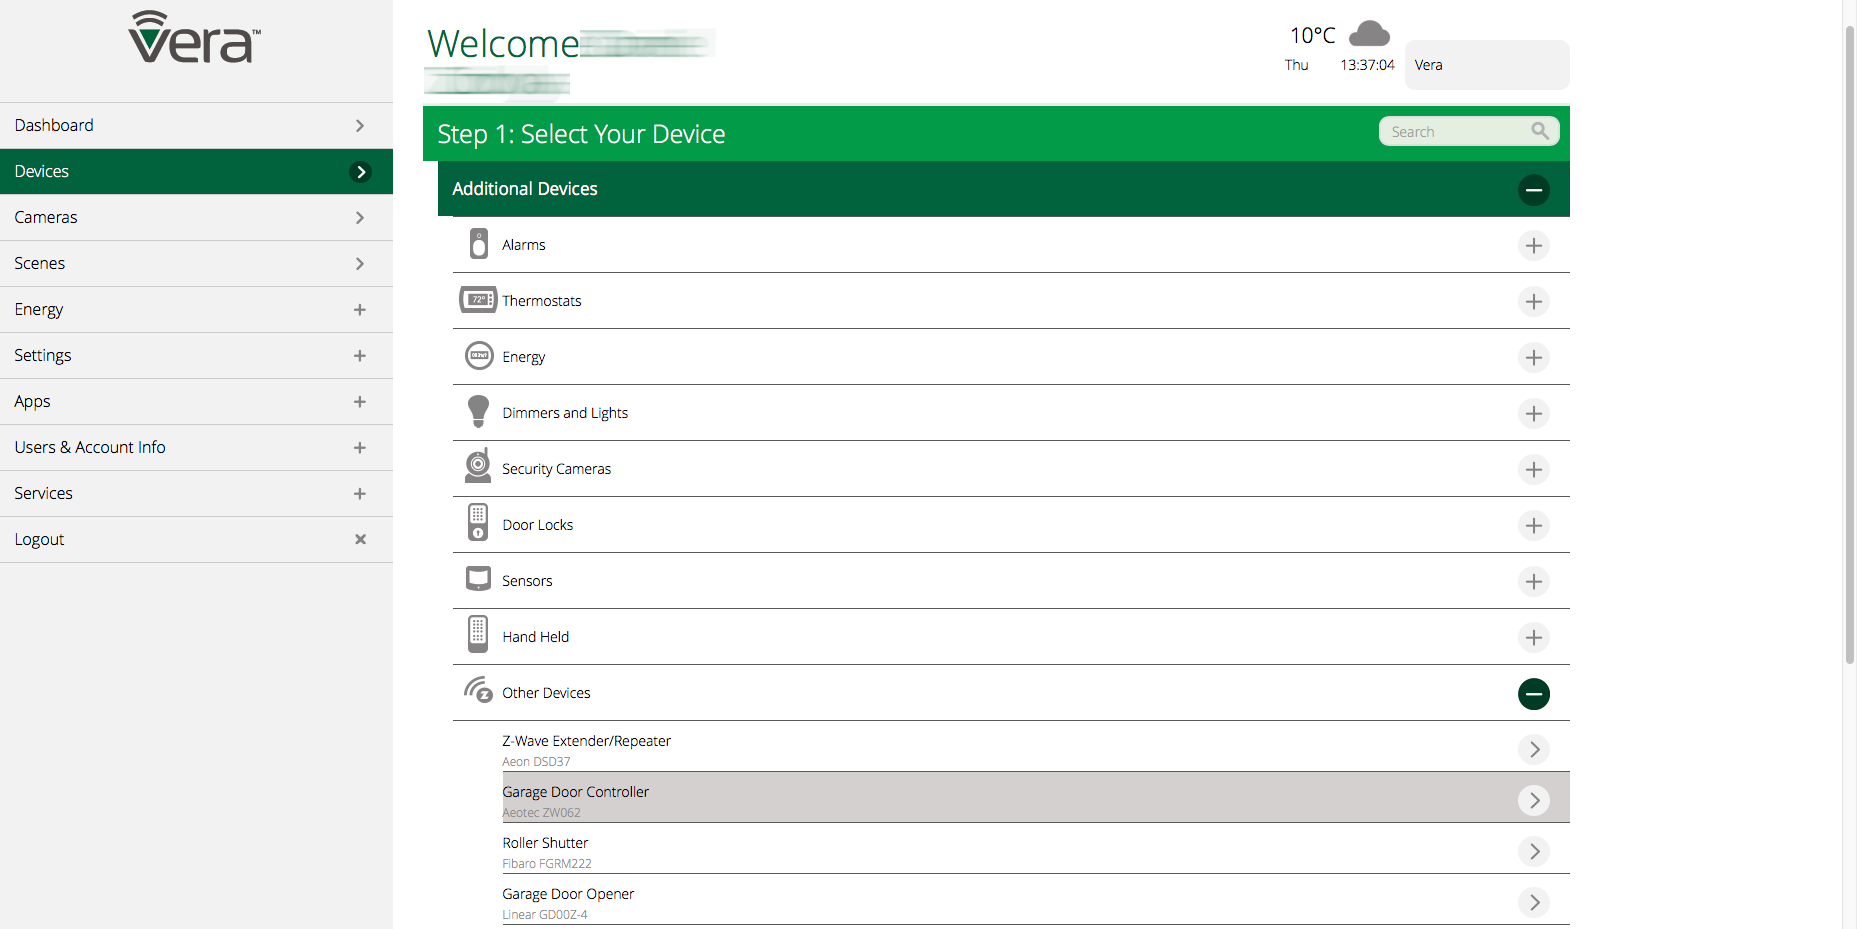Viewport: 1857px width, 929px height.
Task: Click the Thermostats device icon
Action: coord(478,300)
